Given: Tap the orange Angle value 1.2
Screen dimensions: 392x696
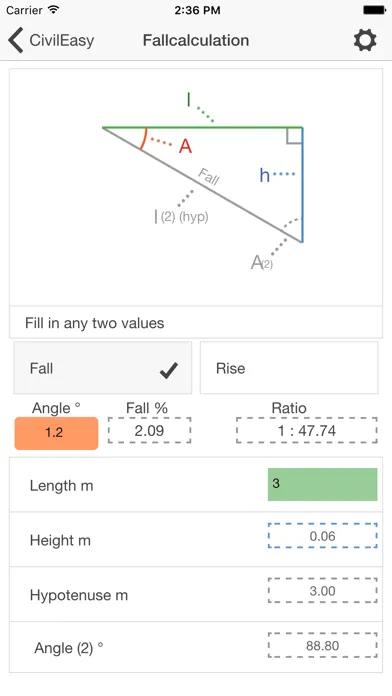Looking at the screenshot, I should (x=56, y=433).
